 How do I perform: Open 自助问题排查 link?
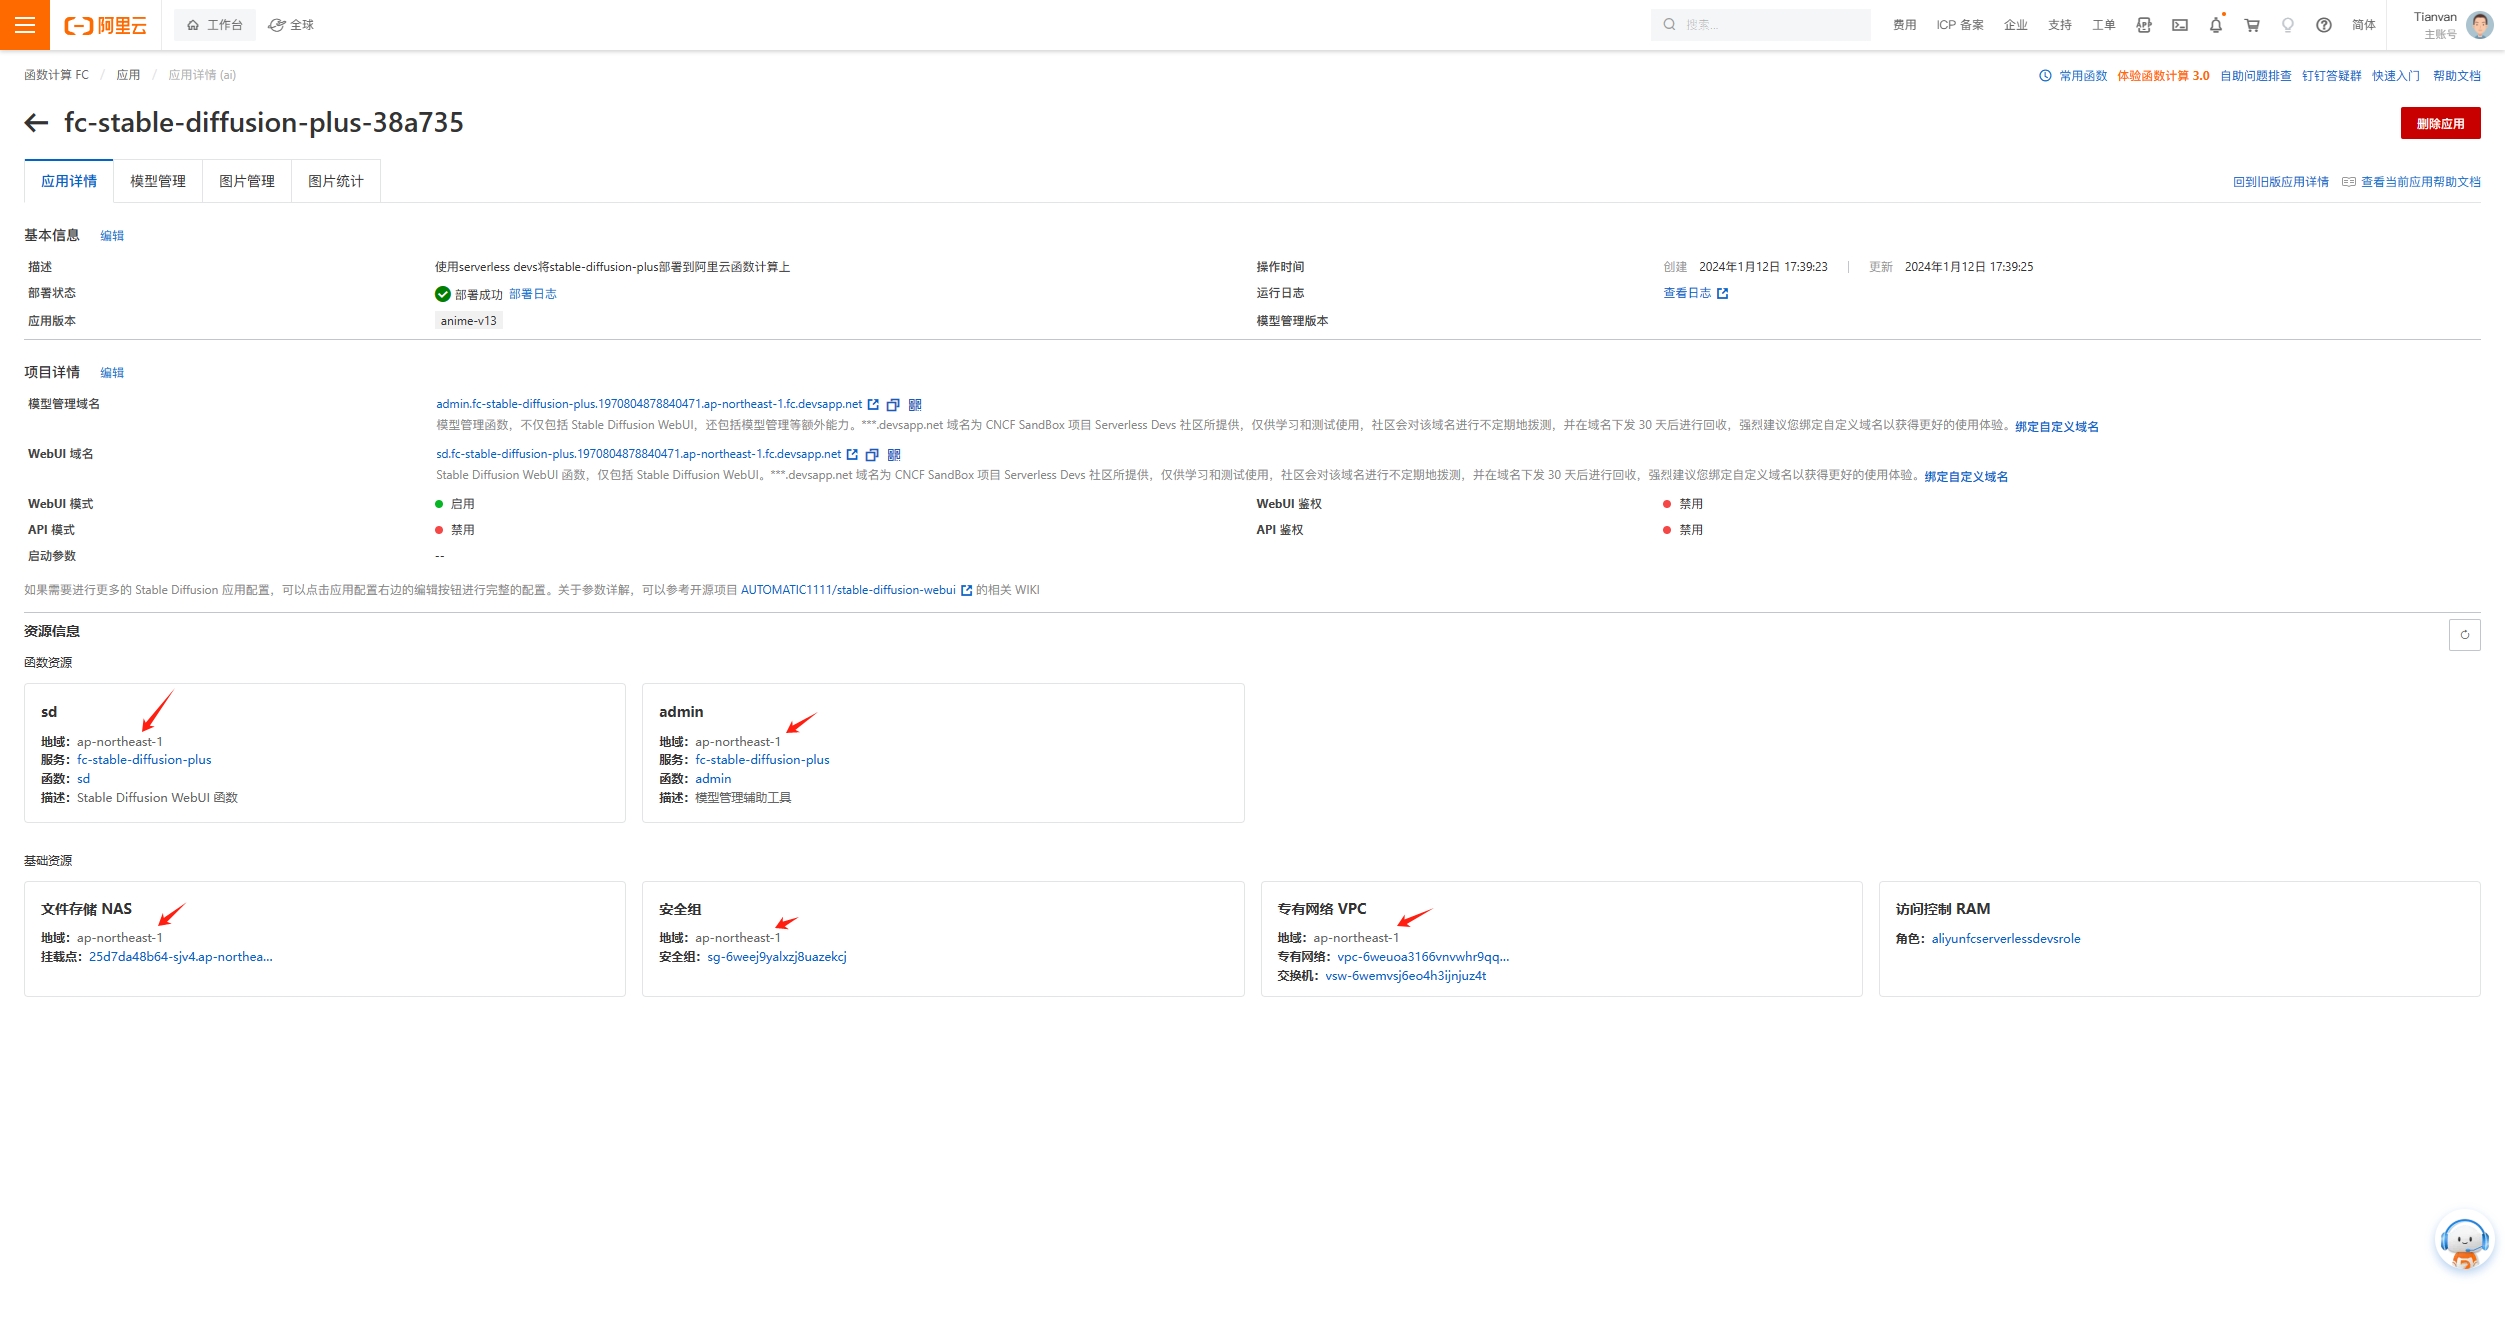point(2255,76)
